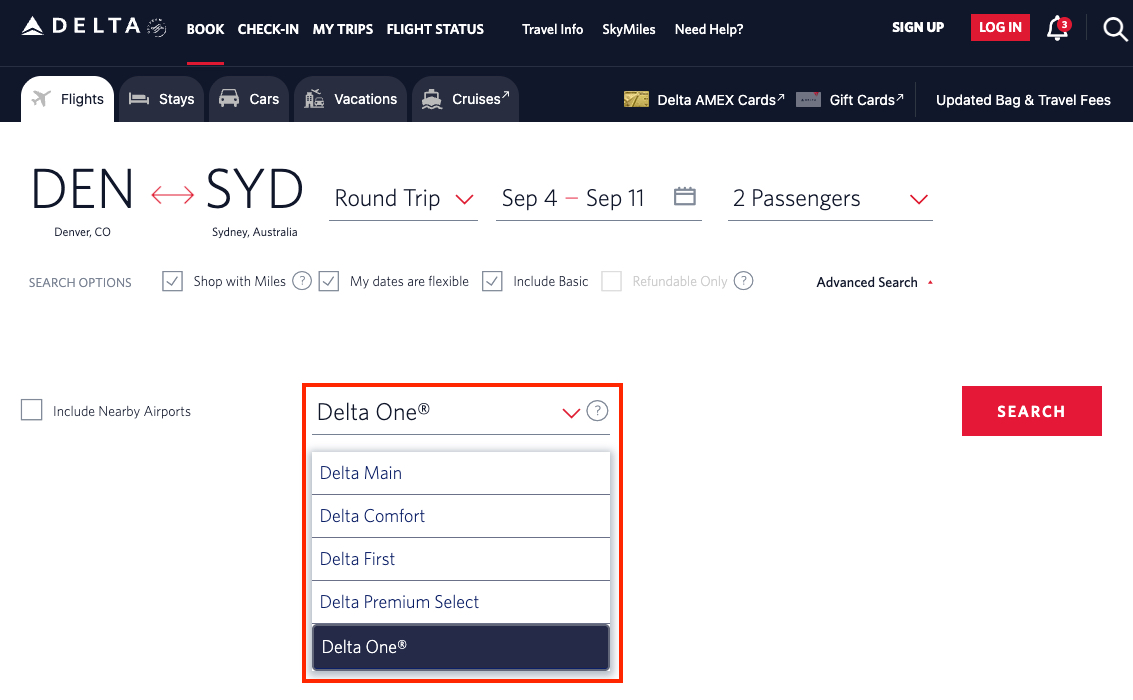Open the search magnifying glass
Viewport: 1133px width, 700px height.
coord(1115,29)
